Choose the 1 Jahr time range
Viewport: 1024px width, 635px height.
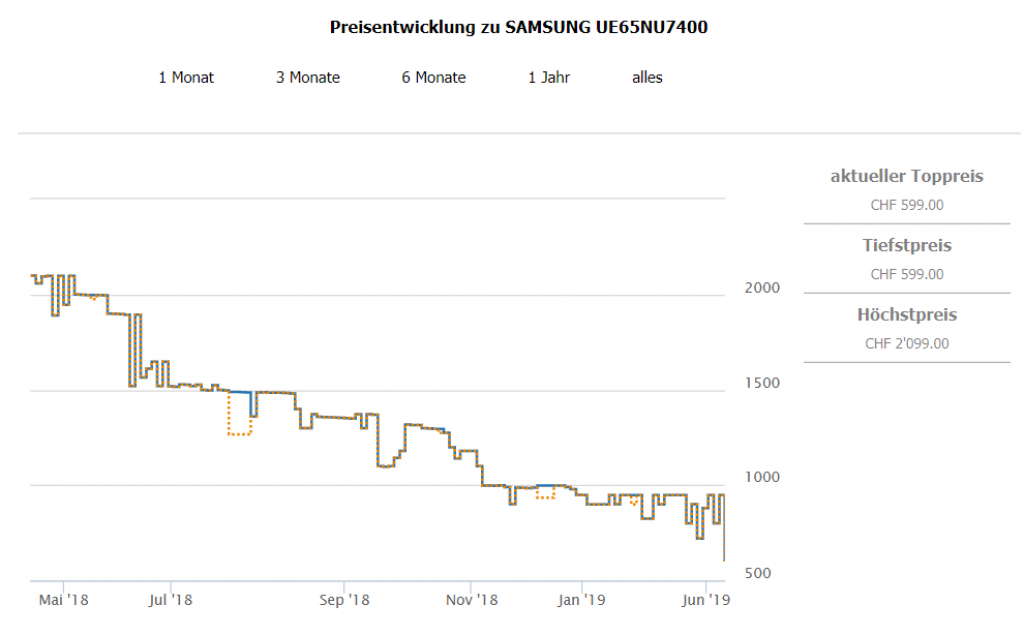(x=549, y=78)
